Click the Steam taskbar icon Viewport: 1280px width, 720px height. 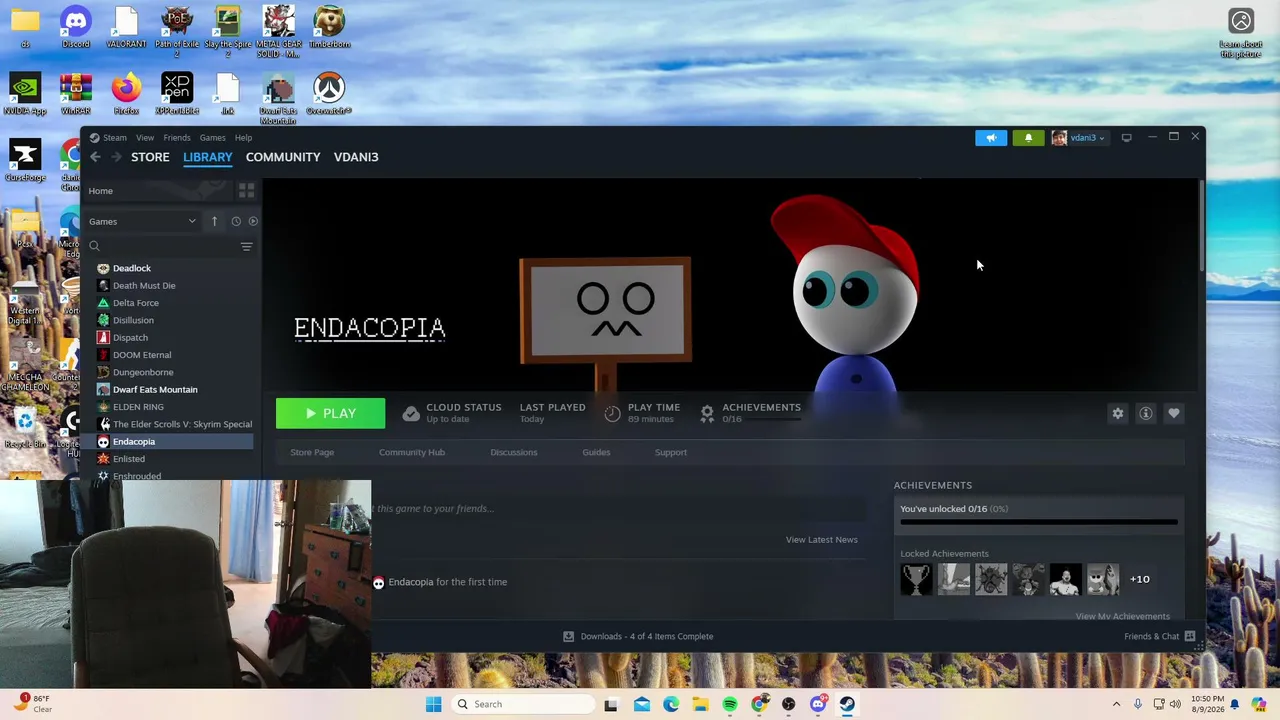tap(847, 704)
